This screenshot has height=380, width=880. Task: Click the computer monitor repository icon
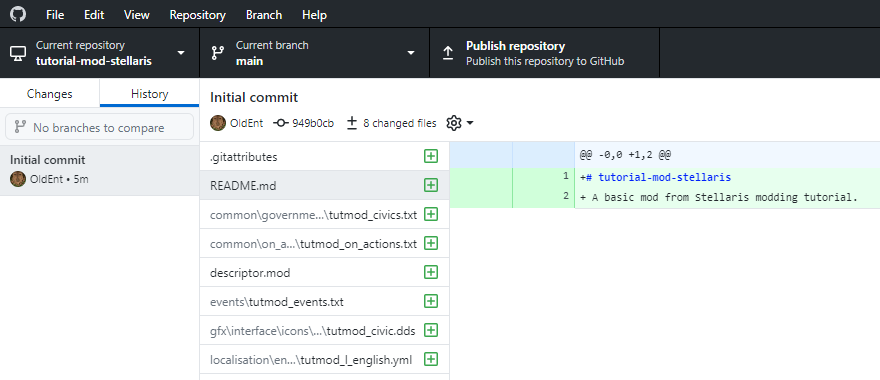click(18, 53)
